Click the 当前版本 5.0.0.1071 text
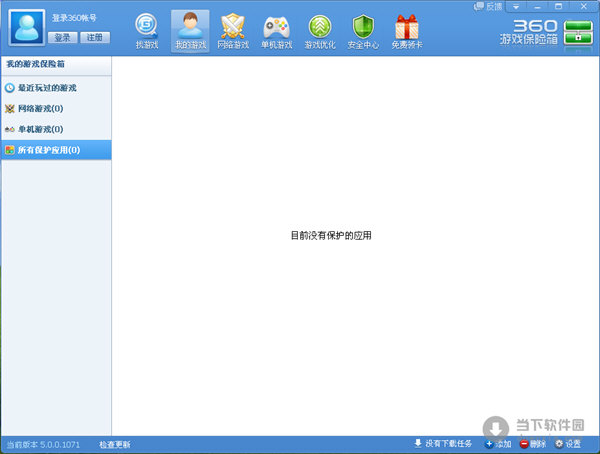 43,445
